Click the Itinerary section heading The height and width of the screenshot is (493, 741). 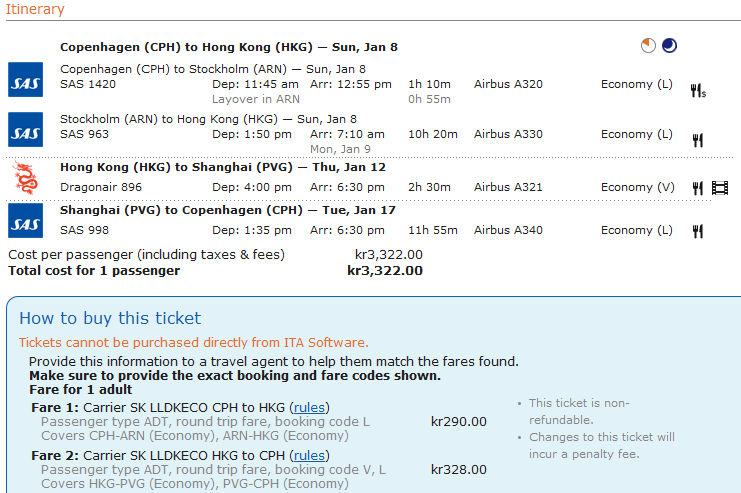[35, 9]
